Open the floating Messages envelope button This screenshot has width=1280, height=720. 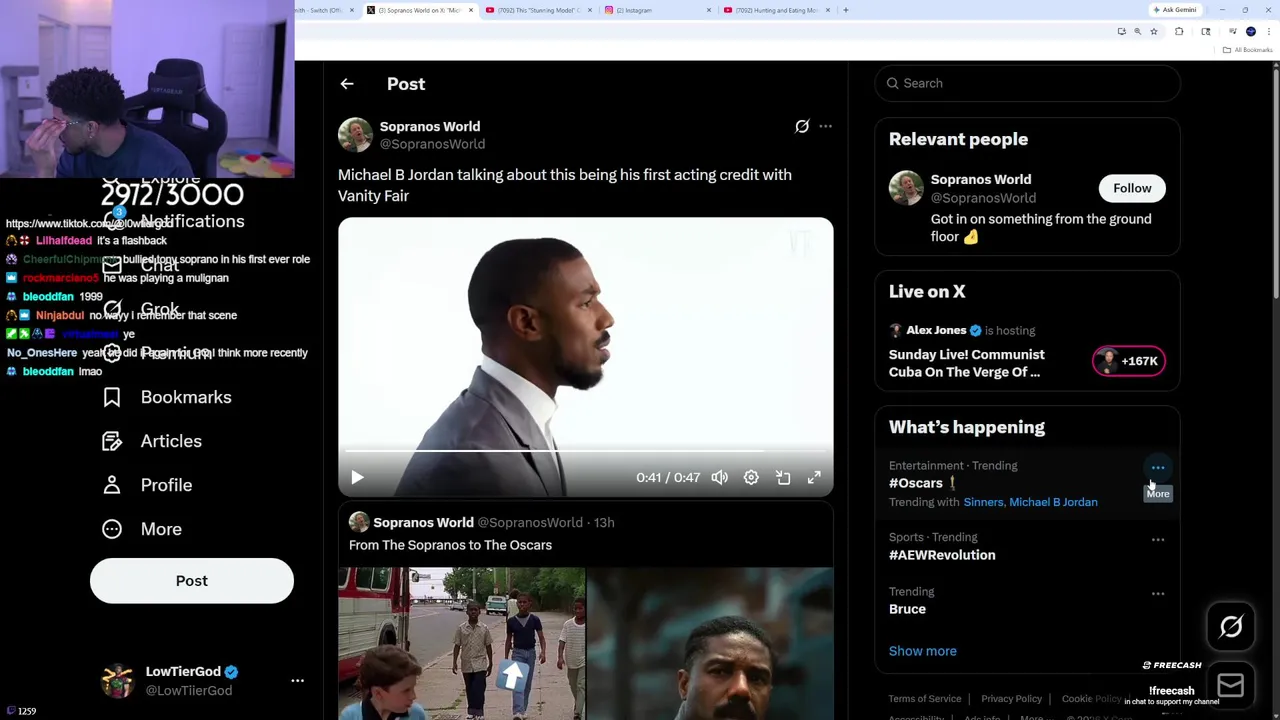click(x=1231, y=685)
